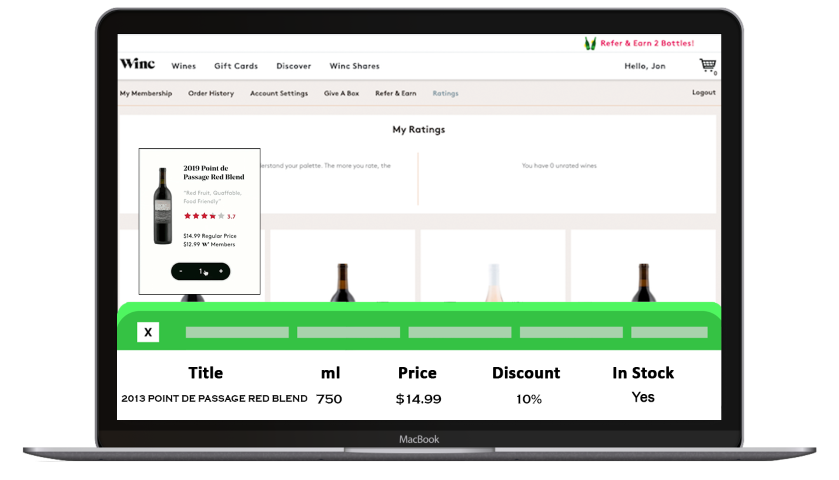Click the In Stock column header
This screenshot has width=839, height=480.
643,372
